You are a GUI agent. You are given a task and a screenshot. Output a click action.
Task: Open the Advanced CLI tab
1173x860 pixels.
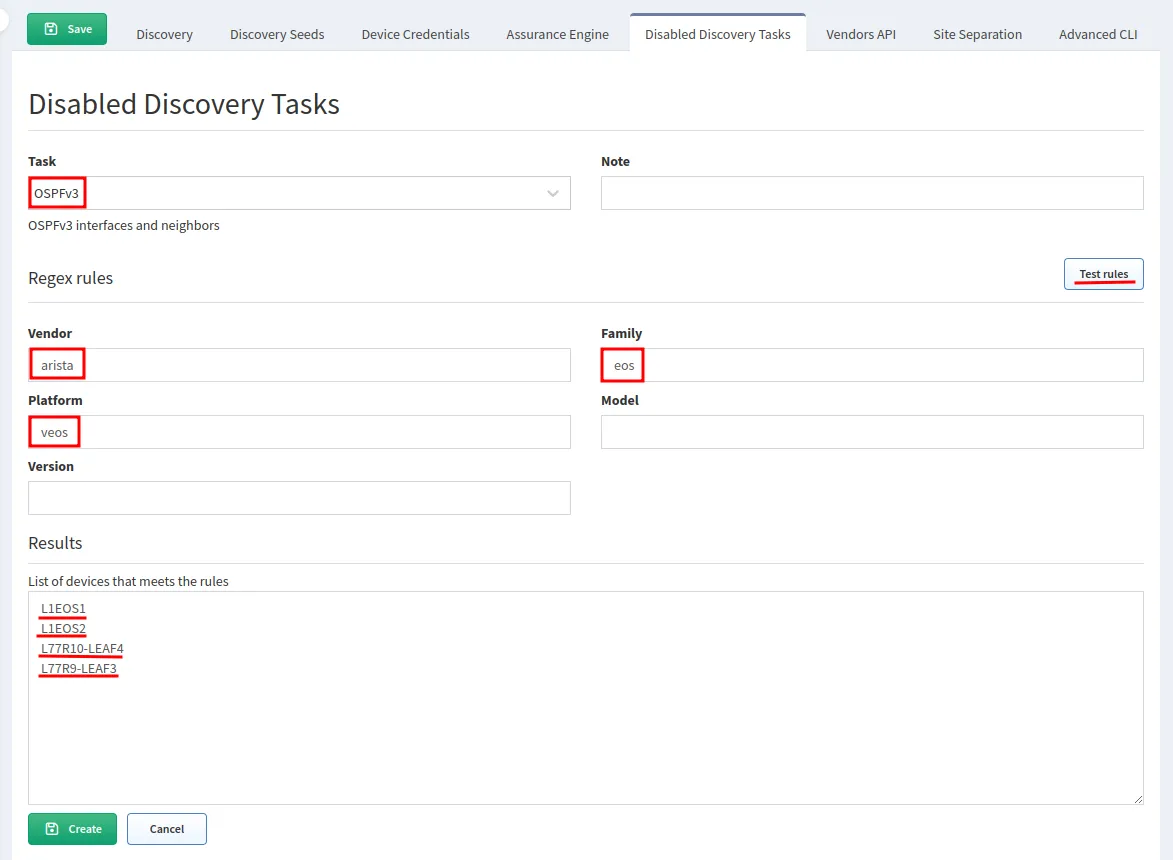tap(1097, 34)
